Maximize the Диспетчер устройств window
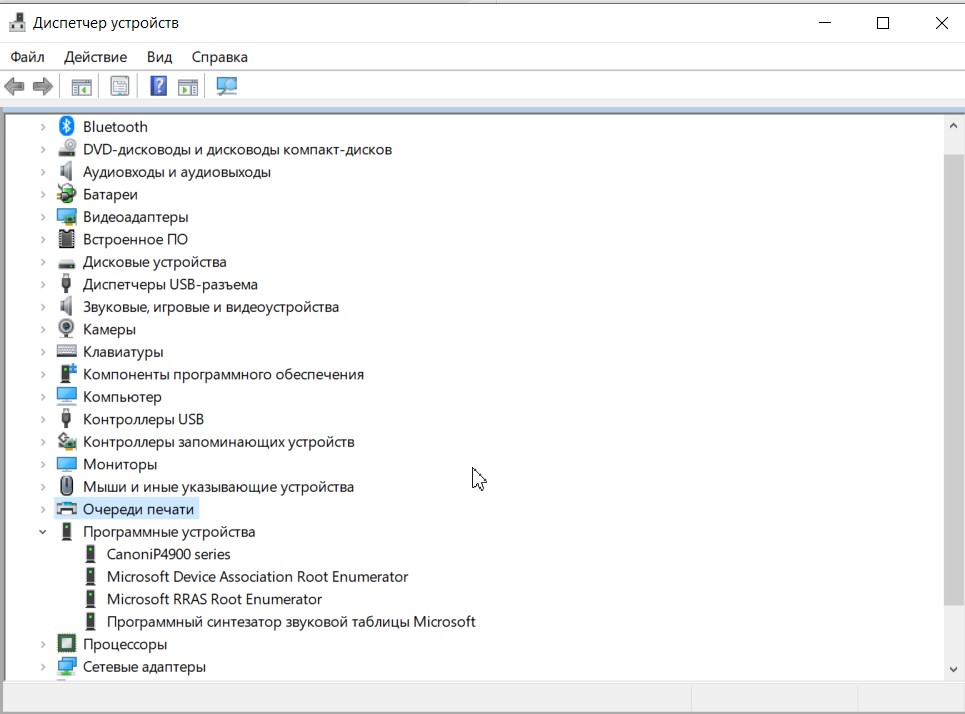Viewport: 965px width, 714px height. point(883,23)
